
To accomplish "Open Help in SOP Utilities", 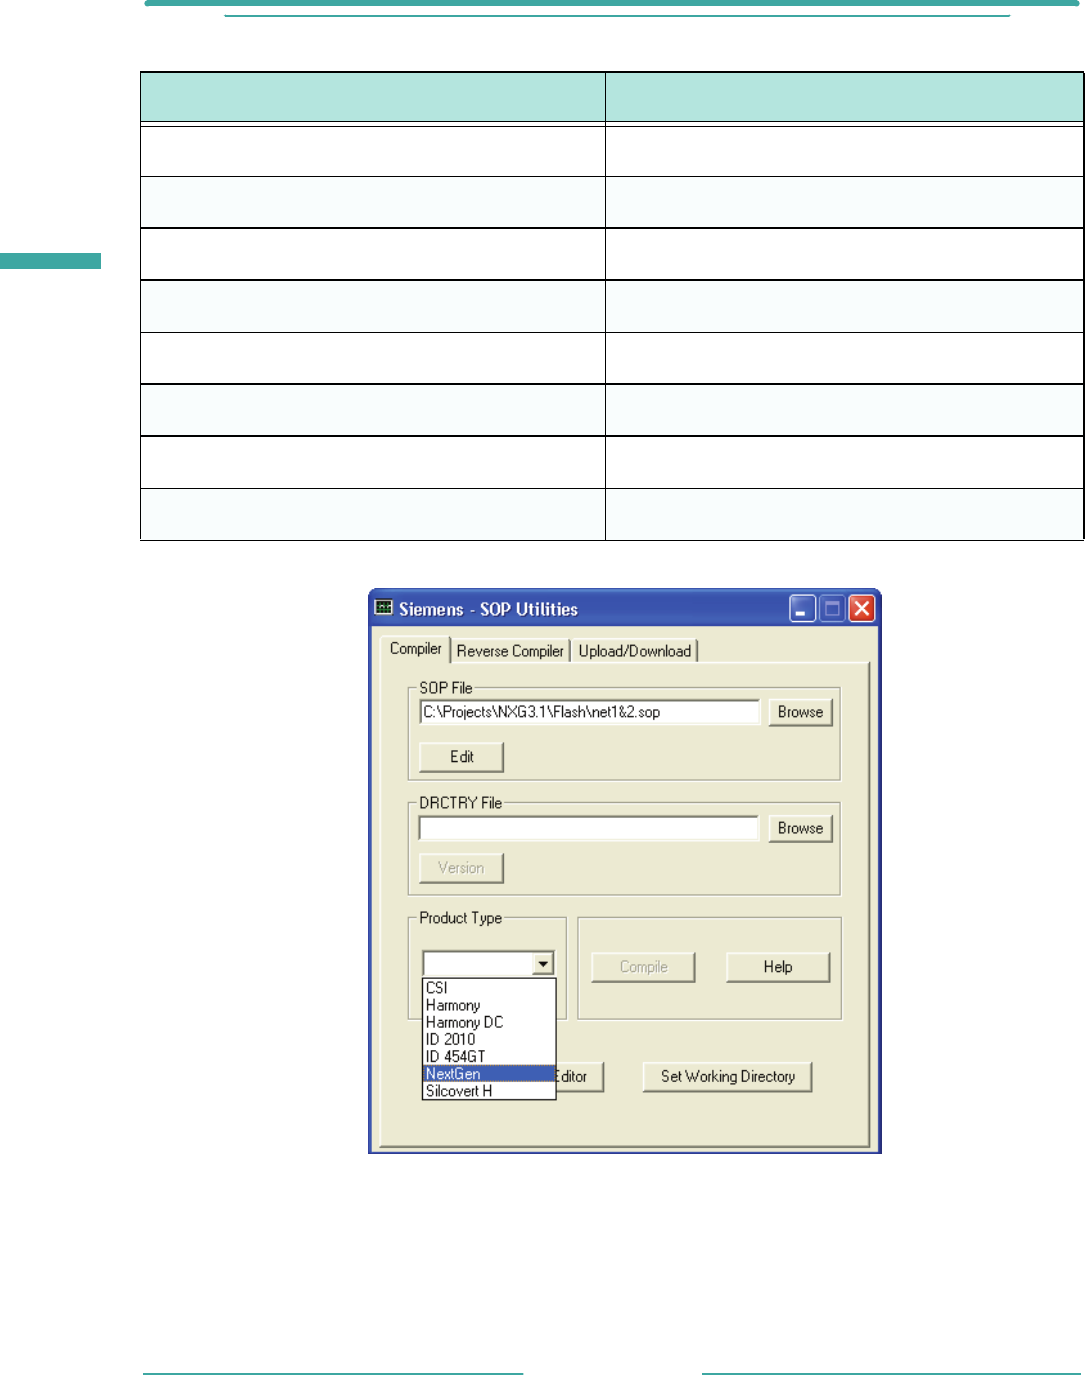I will [778, 967].
